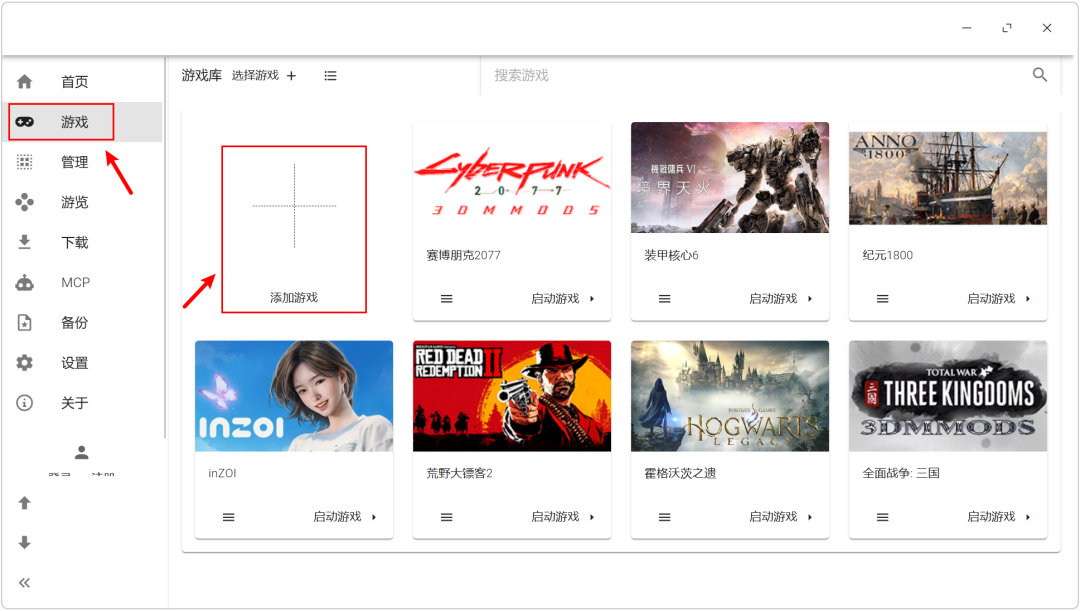Click the Red Dead Redemption II cover
Image resolution: width=1080 pixels, height=611 pixels.
coord(512,396)
